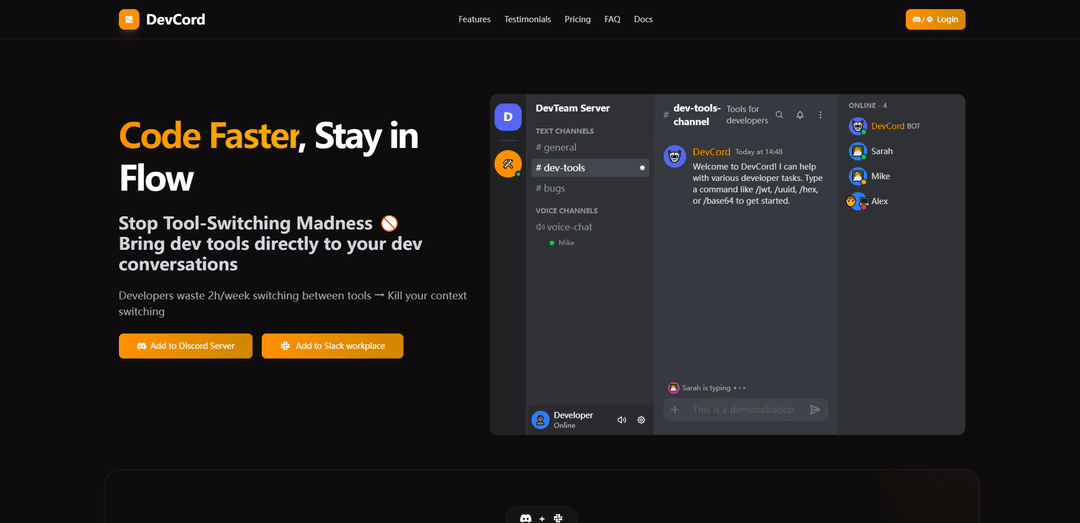The width and height of the screenshot is (1080, 523).
Task: Open the three-dot more options menu
Action: pos(820,115)
